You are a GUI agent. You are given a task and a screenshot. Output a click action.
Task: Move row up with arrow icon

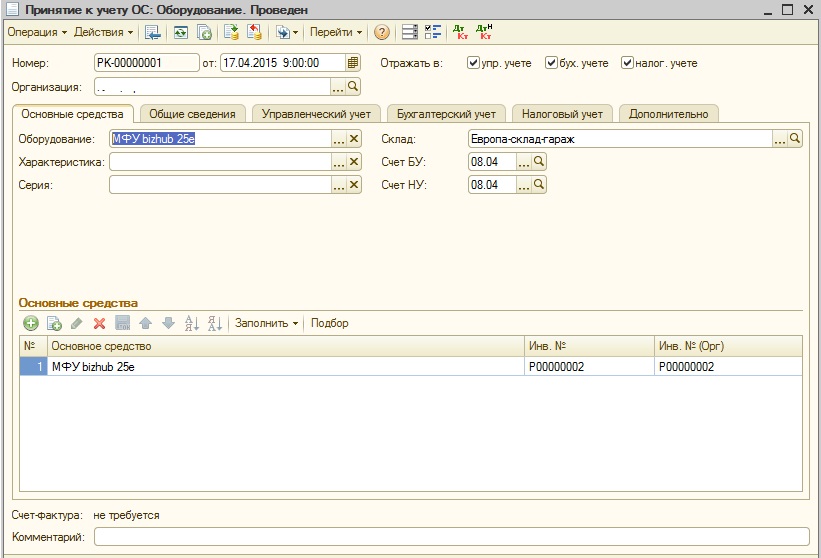pyautogui.click(x=146, y=323)
